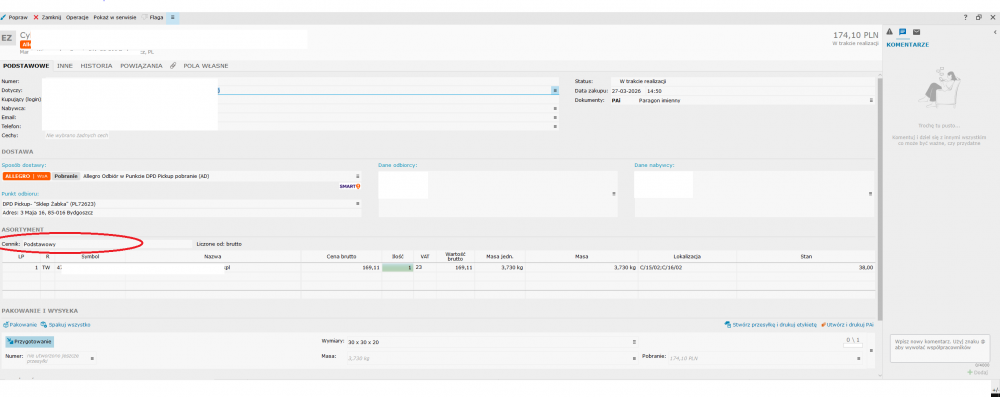Open the Dokumenty field menu button

[x=871, y=100]
